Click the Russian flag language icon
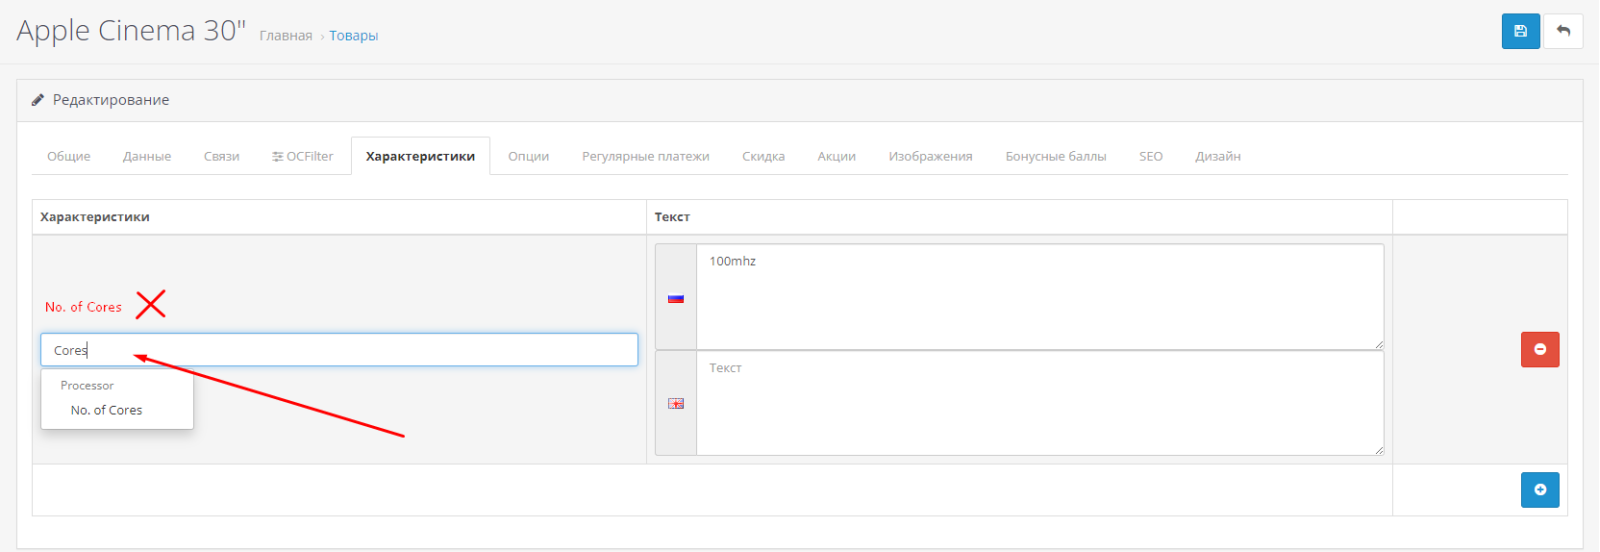Image resolution: width=1600 pixels, height=552 pixels. click(x=676, y=298)
